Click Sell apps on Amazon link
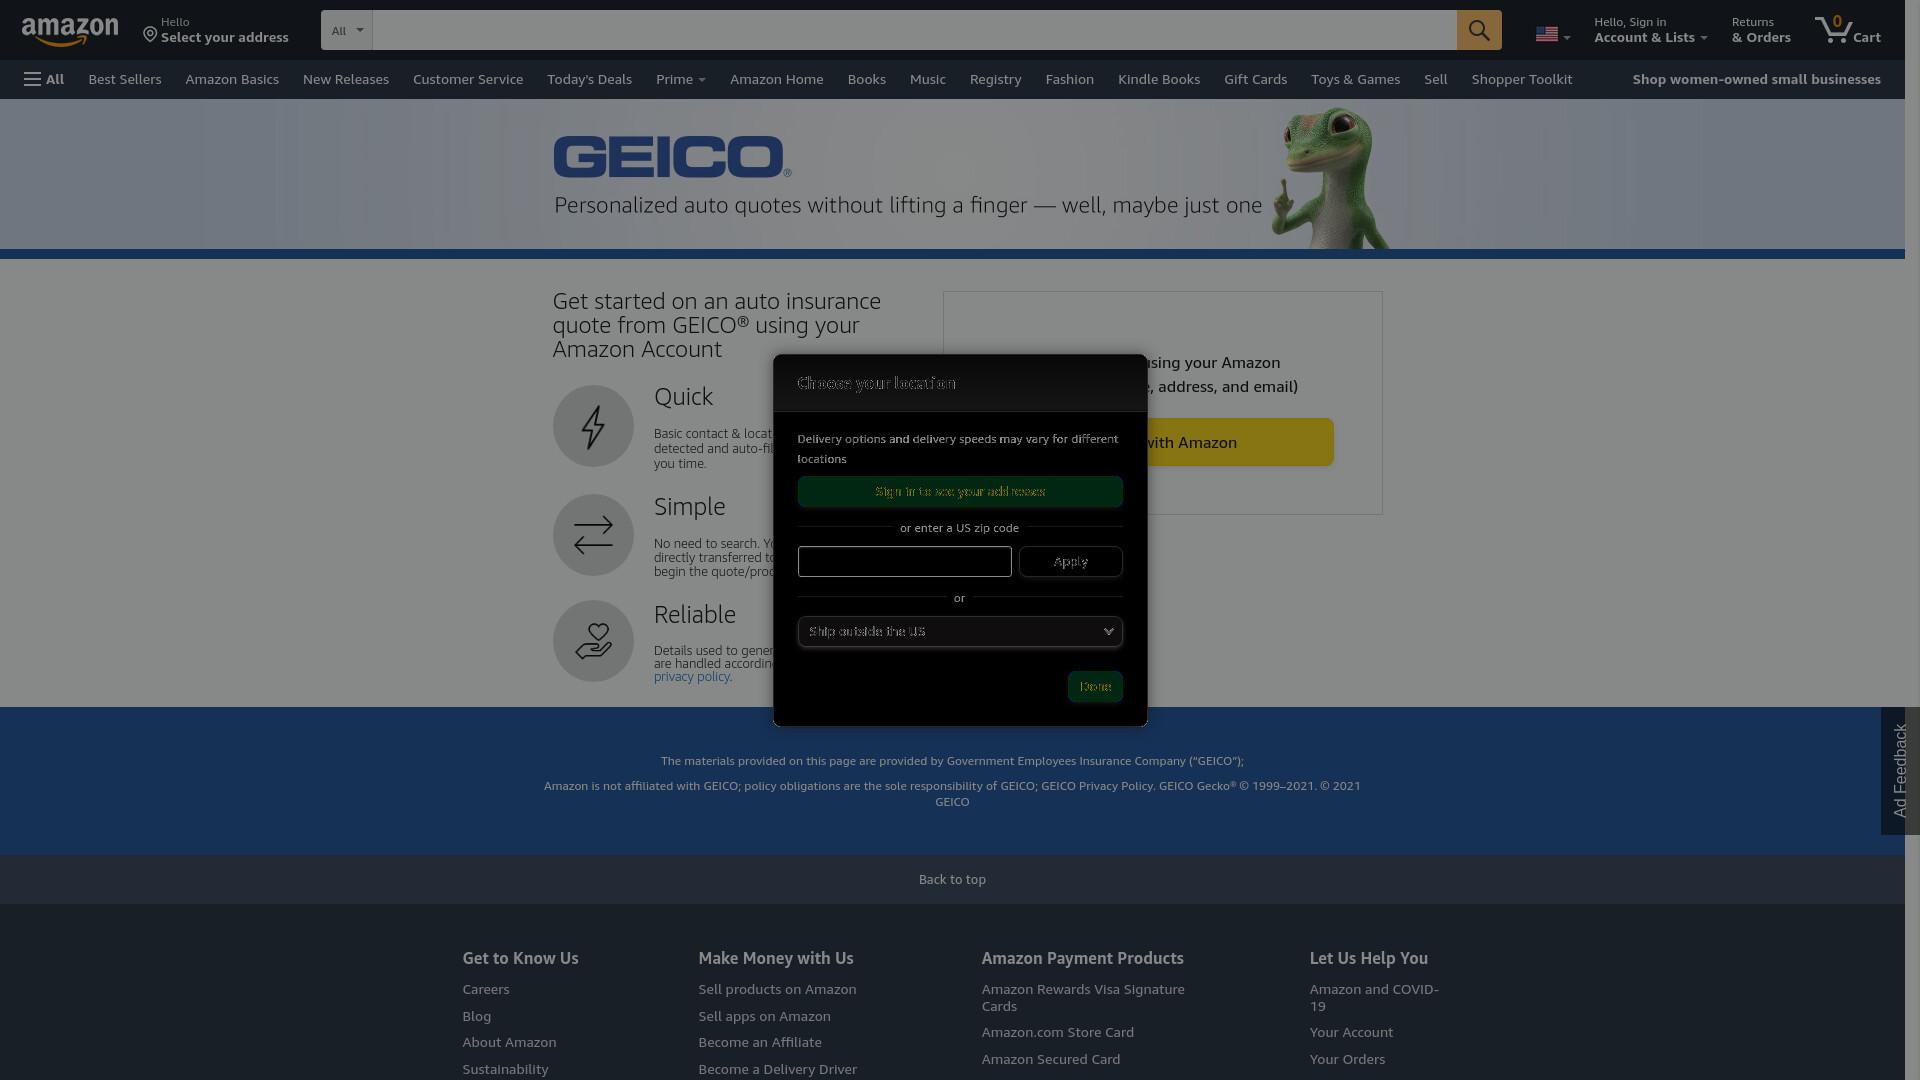 764,1017
